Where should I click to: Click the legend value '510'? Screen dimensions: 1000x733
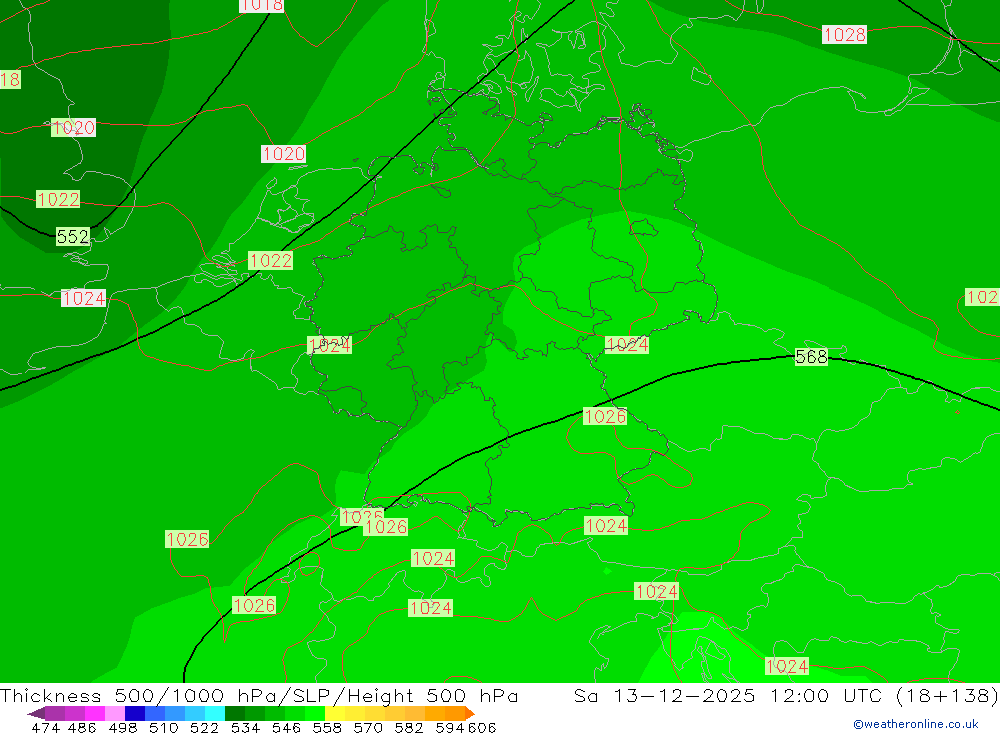click(x=163, y=727)
